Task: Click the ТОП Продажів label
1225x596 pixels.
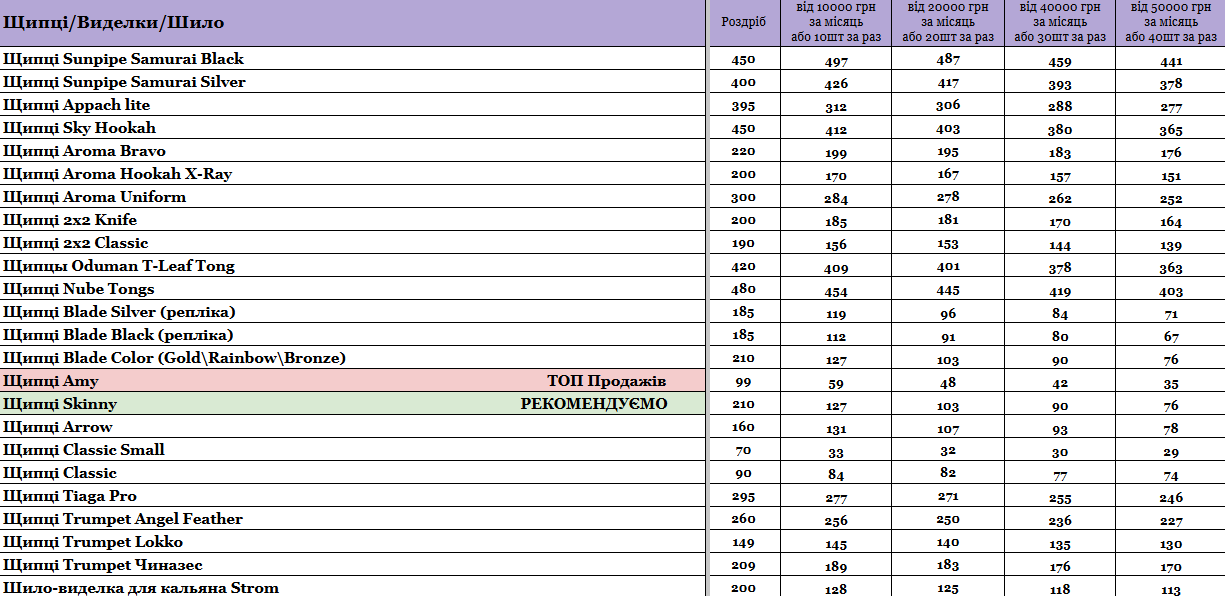Action: click(607, 381)
